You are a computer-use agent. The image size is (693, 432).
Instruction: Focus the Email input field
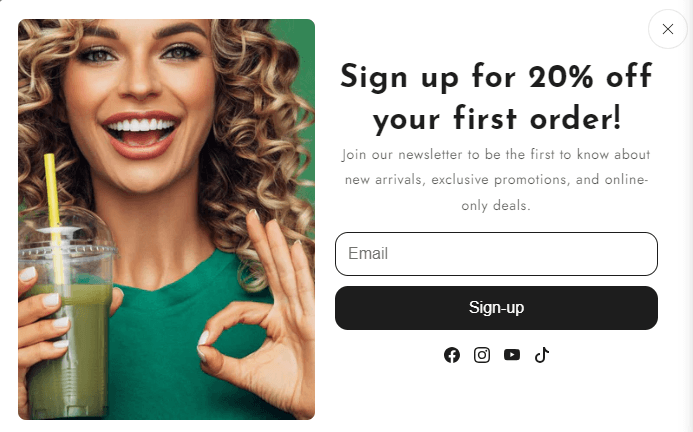[x=496, y=254]
